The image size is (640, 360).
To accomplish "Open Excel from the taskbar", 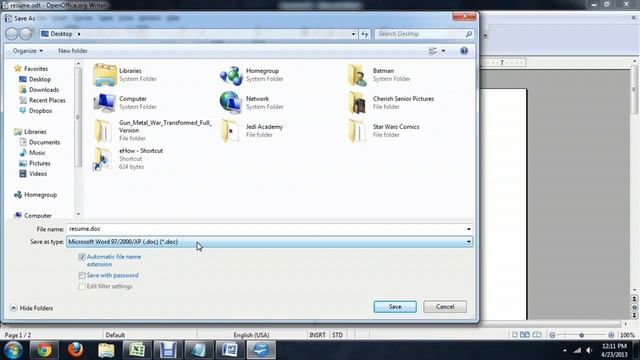I will (x=137, y=350).
